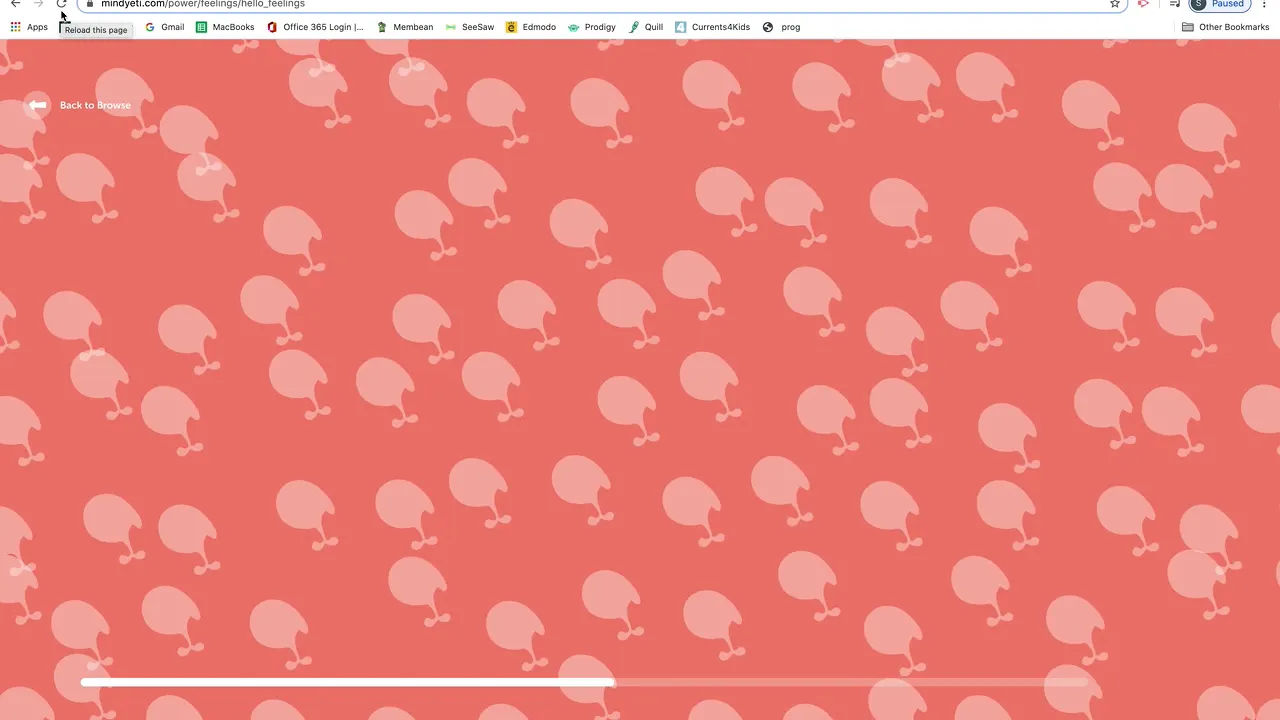Open the Paused profile button
Viewport: 1280px width, 720px height.
tap(1221, 4)
